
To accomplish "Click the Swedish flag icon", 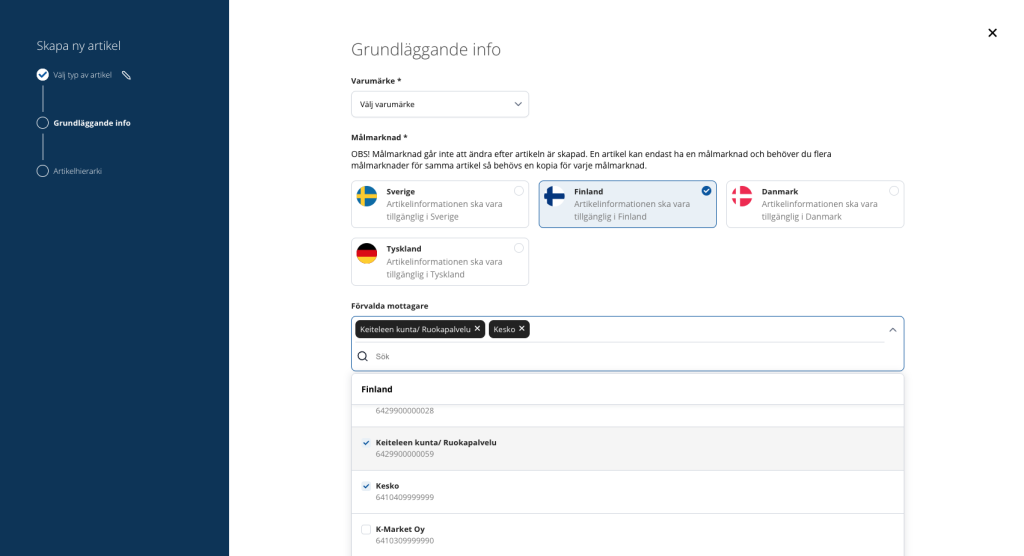I will pos(367,196).
